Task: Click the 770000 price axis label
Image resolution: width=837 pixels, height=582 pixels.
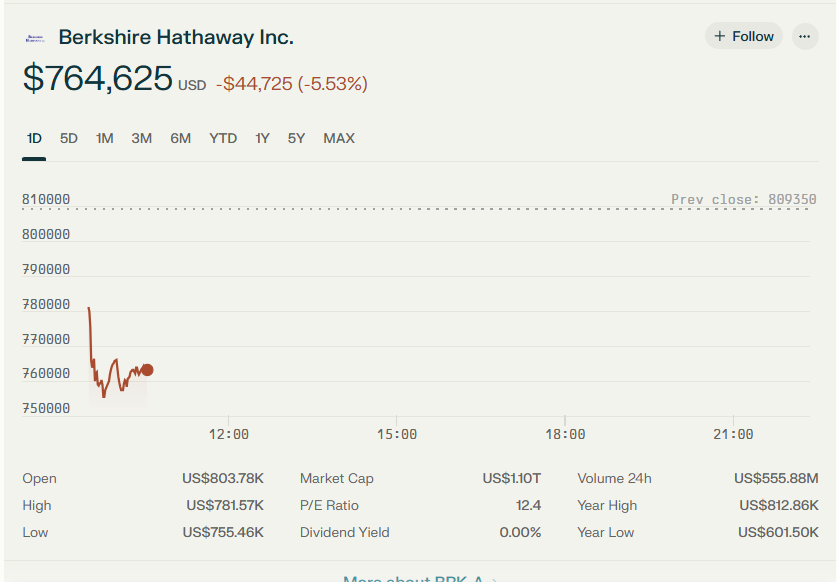Action: pyautogui.click(x=46, y=339)
